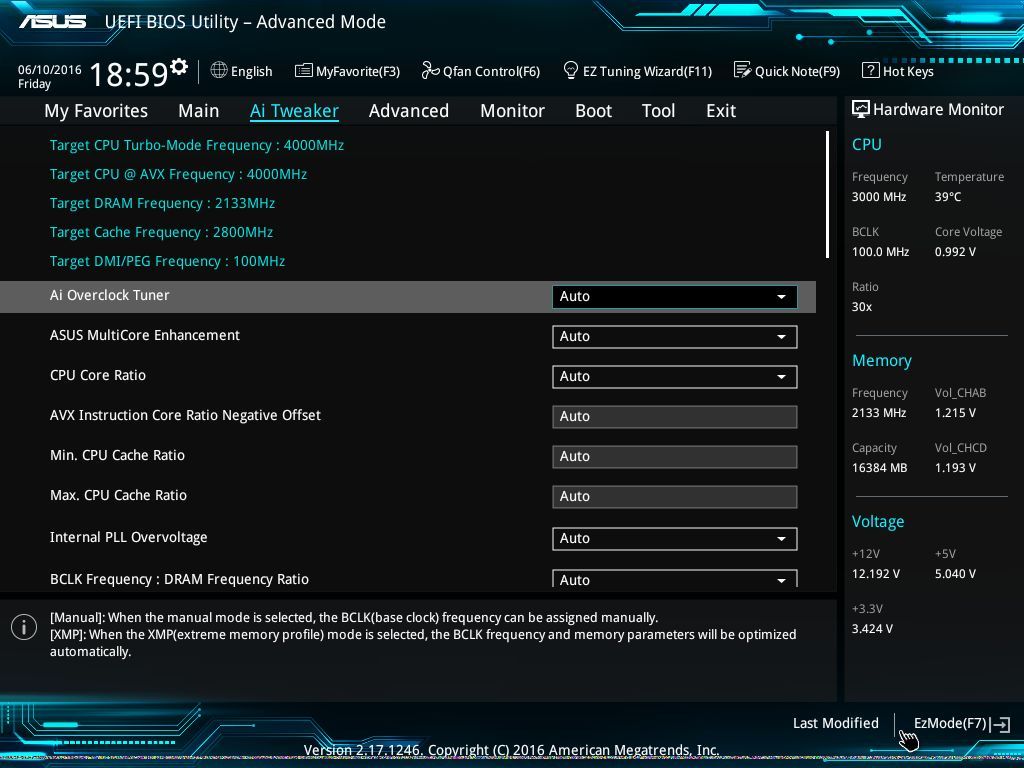Open Quick Note(F9) notepad icon
Screen dimensions: 1024x768
point(742,70)
